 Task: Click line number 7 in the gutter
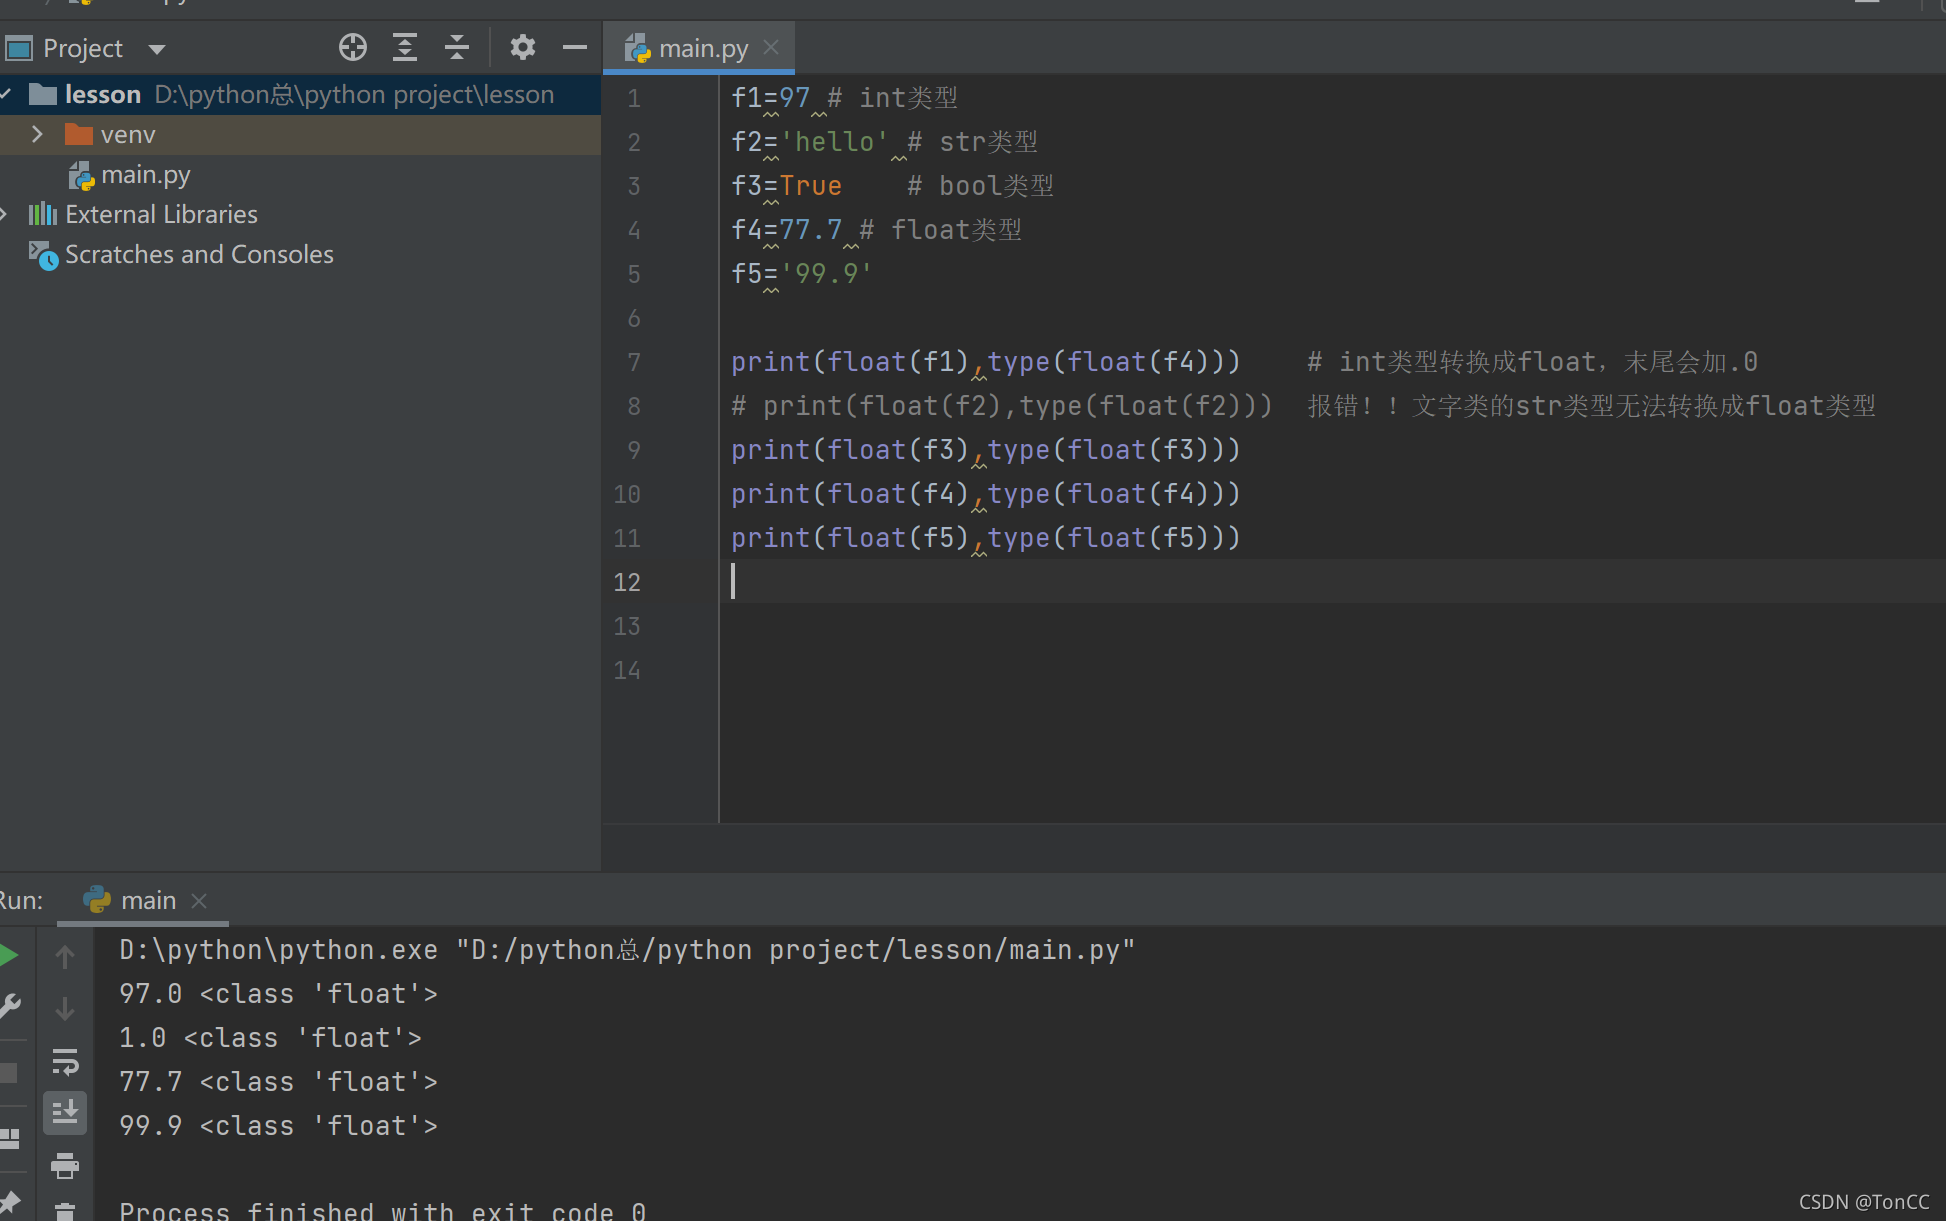[x=633, y=362]
